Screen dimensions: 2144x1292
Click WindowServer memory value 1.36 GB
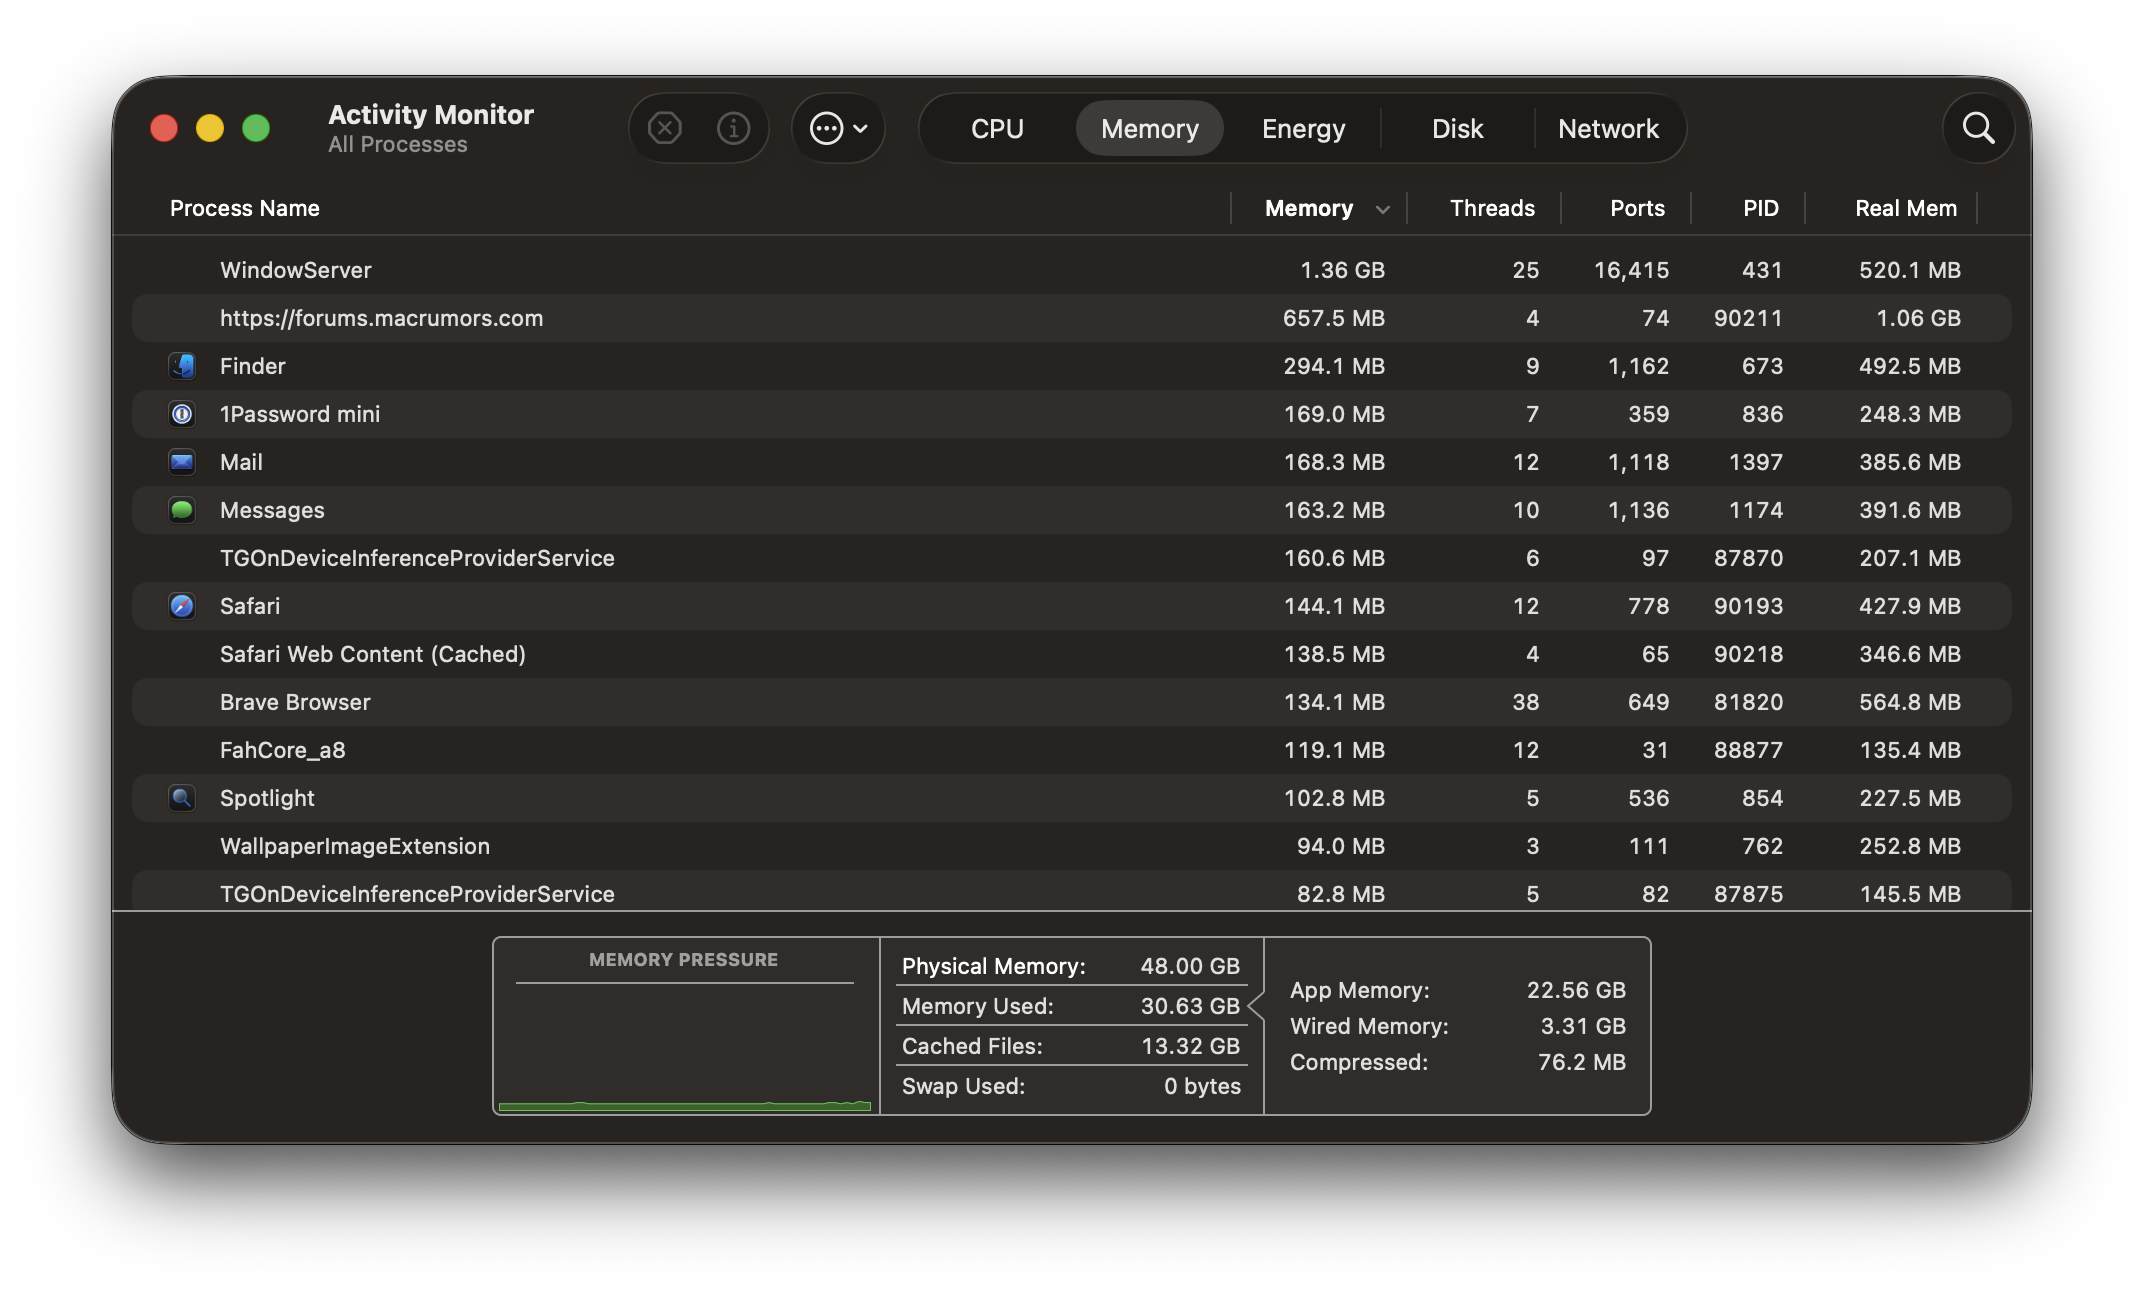pyautogui.click(x=1342, y=270)
